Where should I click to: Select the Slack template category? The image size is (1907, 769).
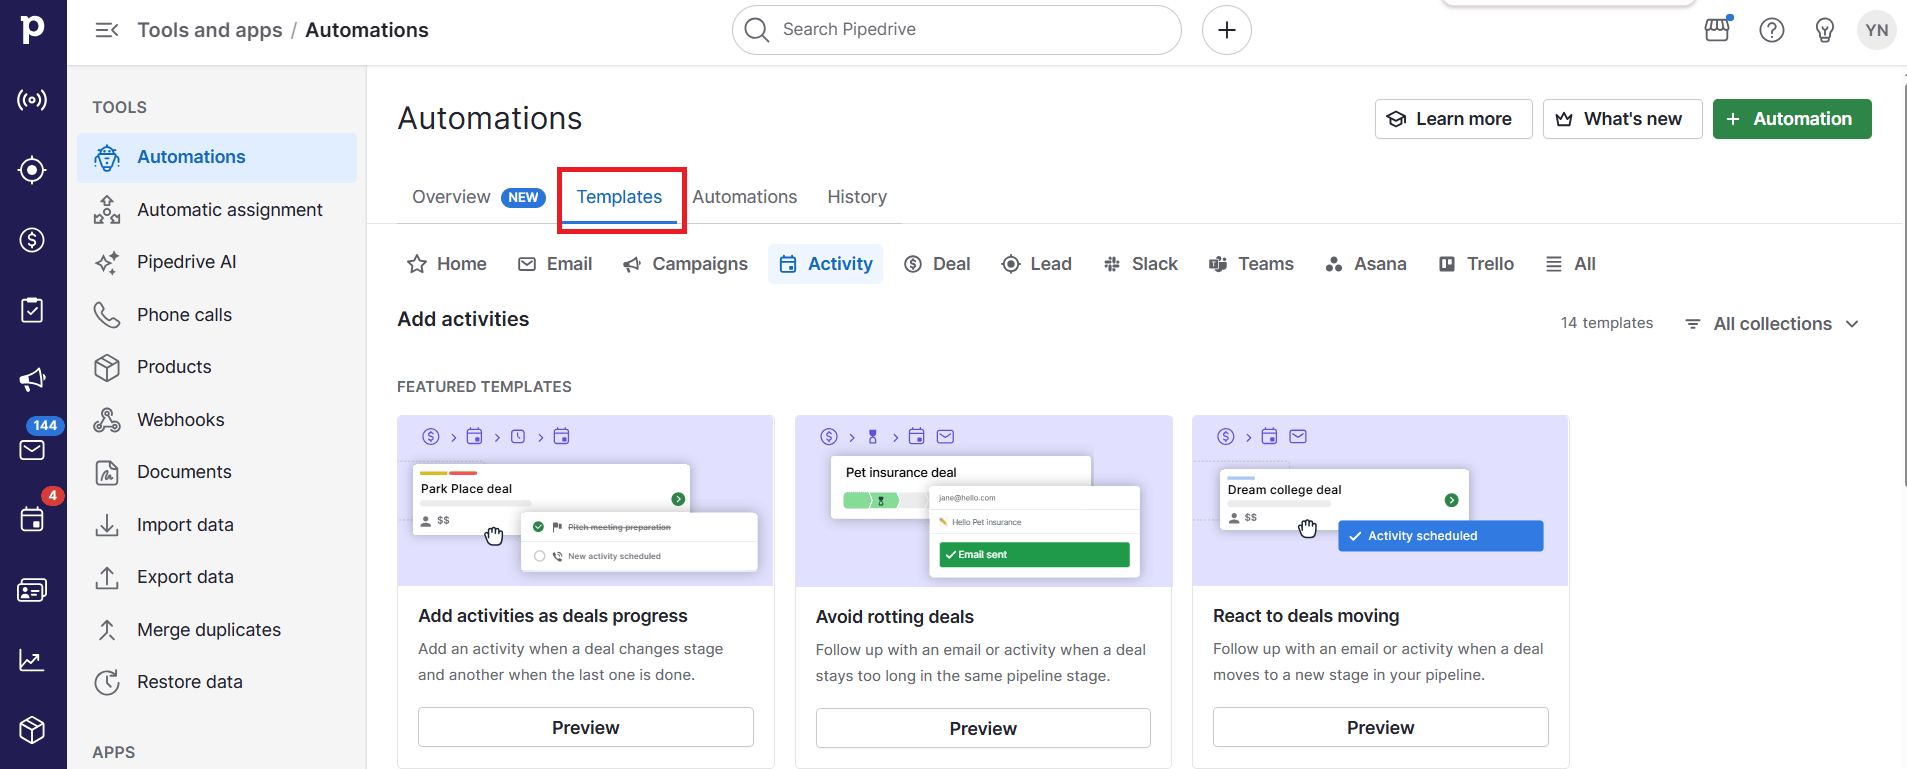tap(1140, 264)
